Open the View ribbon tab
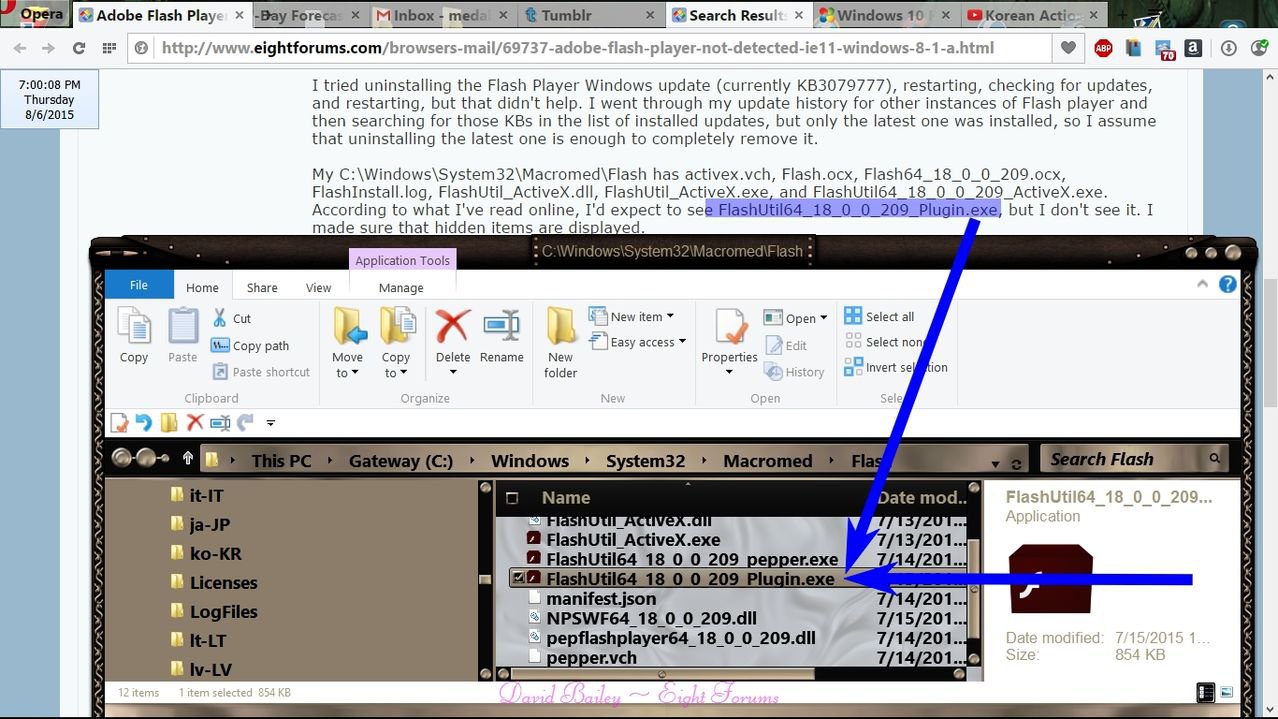Image resolution: width=1278 pixels, height=719 pixels. tap(318, 287)
